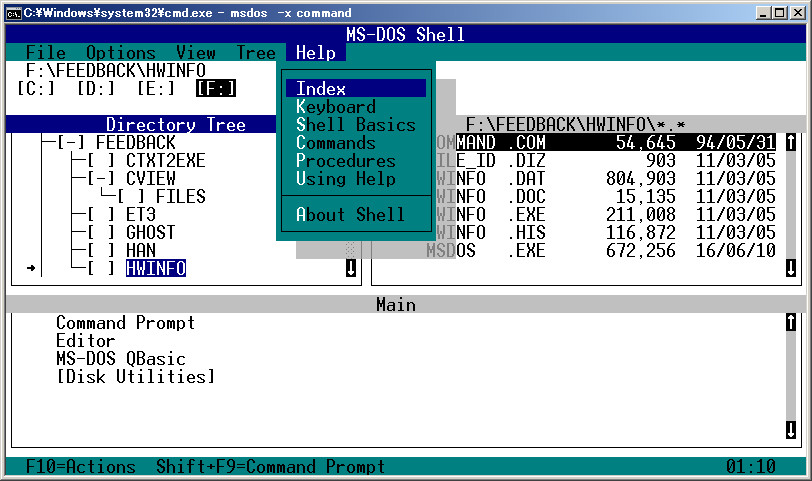Click the FILES subfolder box

coord(130,197)
